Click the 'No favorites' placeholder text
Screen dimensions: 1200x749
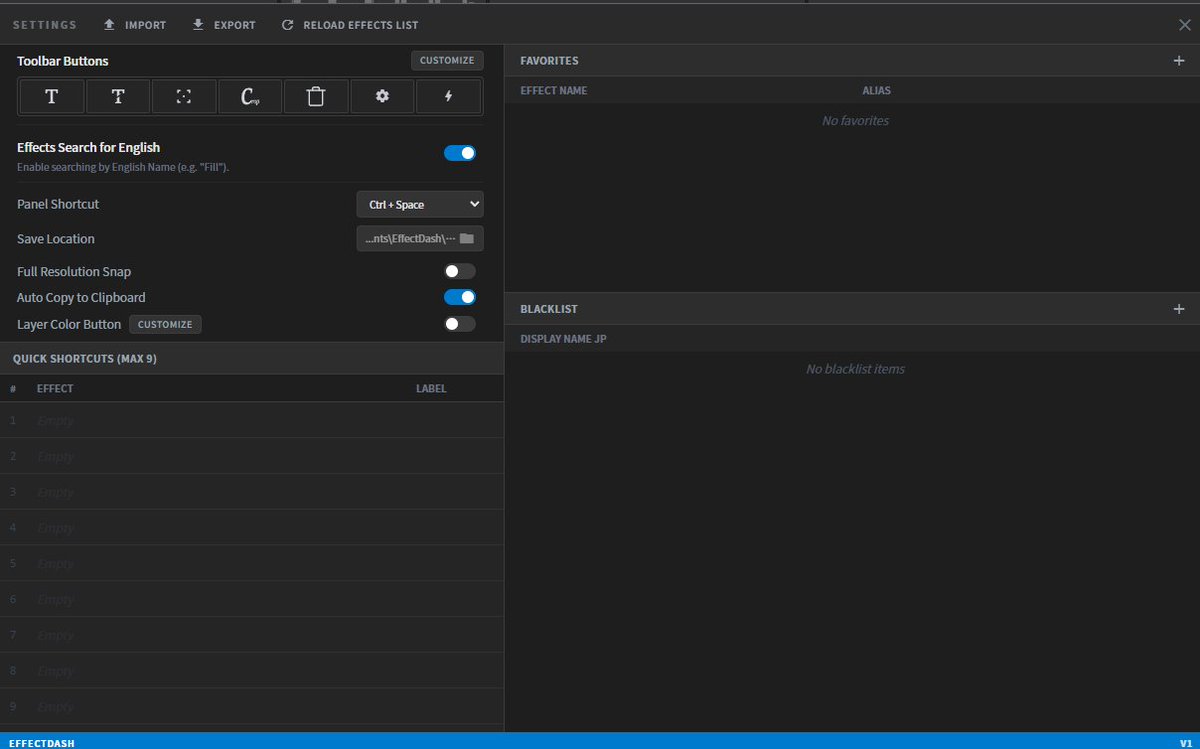855,121
